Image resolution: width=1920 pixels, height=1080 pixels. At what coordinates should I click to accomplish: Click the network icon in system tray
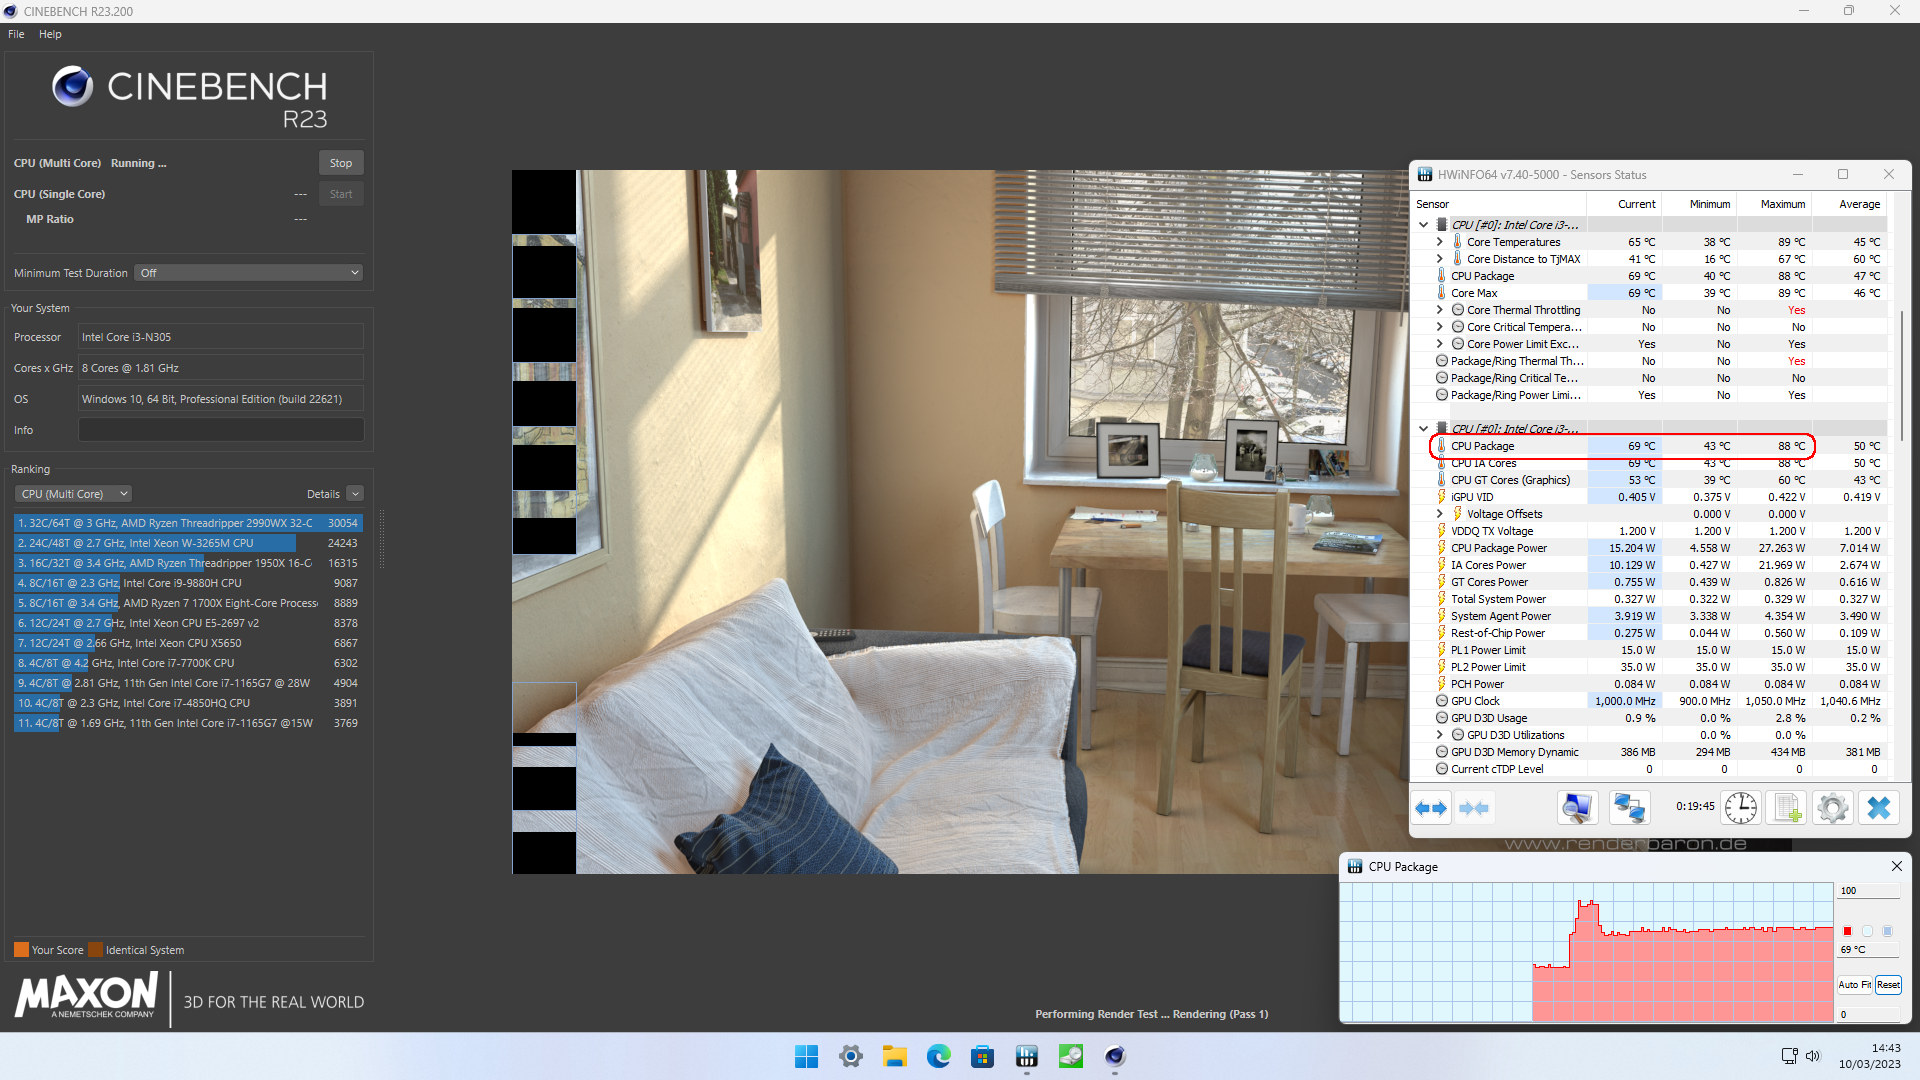[x=1790, y=1056]
